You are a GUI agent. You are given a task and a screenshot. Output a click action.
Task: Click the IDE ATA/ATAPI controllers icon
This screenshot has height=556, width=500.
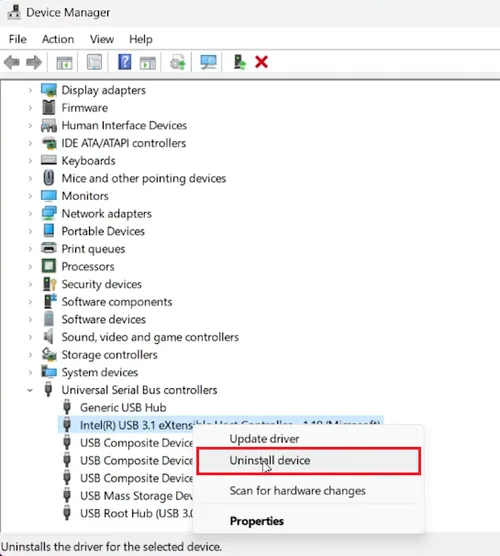click(49, 143)
